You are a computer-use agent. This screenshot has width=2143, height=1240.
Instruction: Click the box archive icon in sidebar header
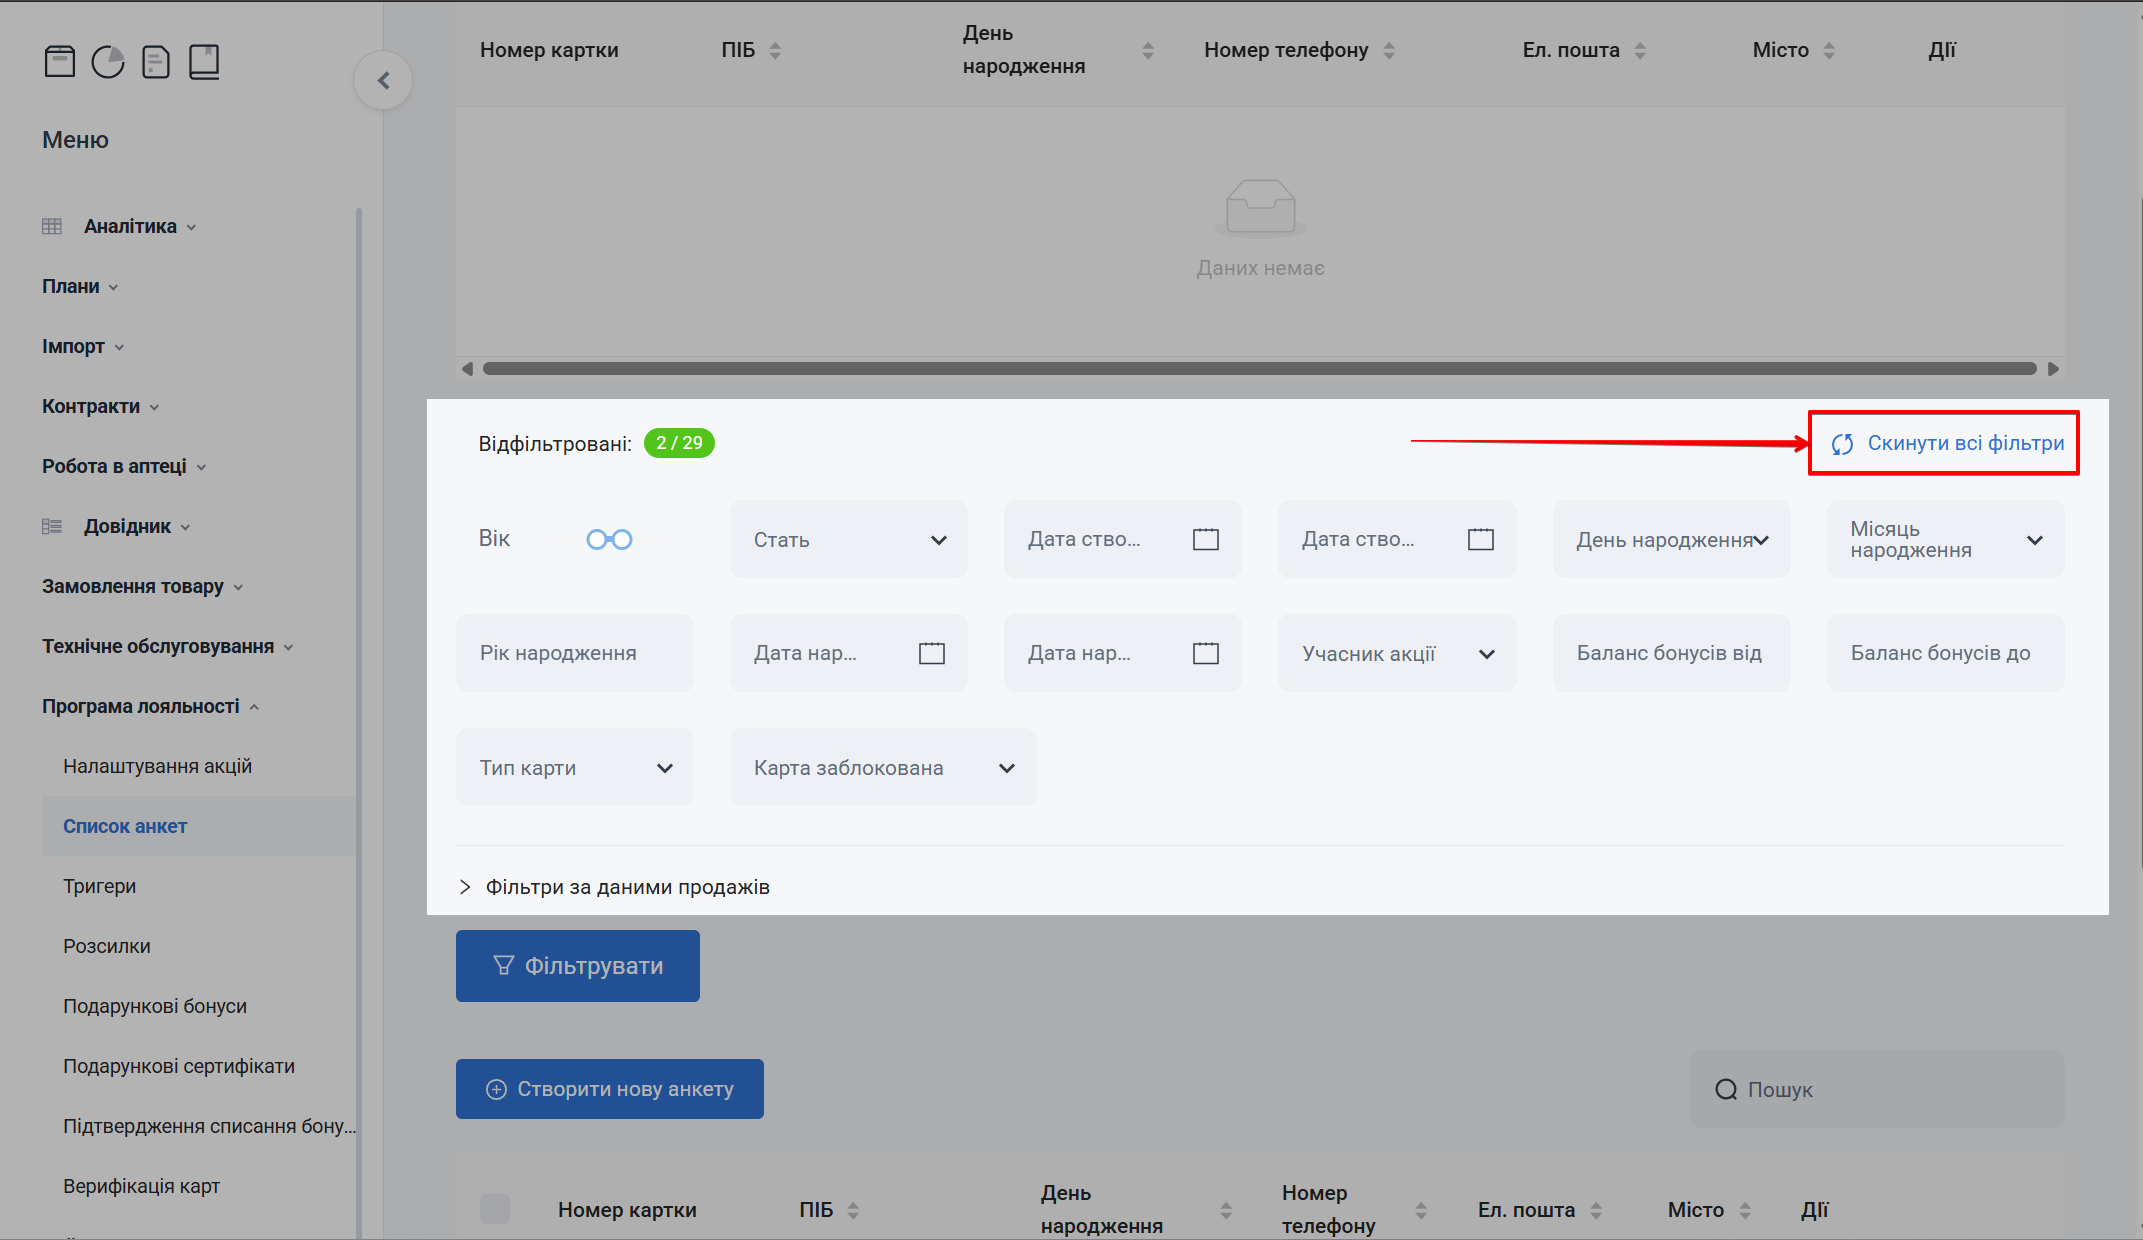(x=60, y=62)
